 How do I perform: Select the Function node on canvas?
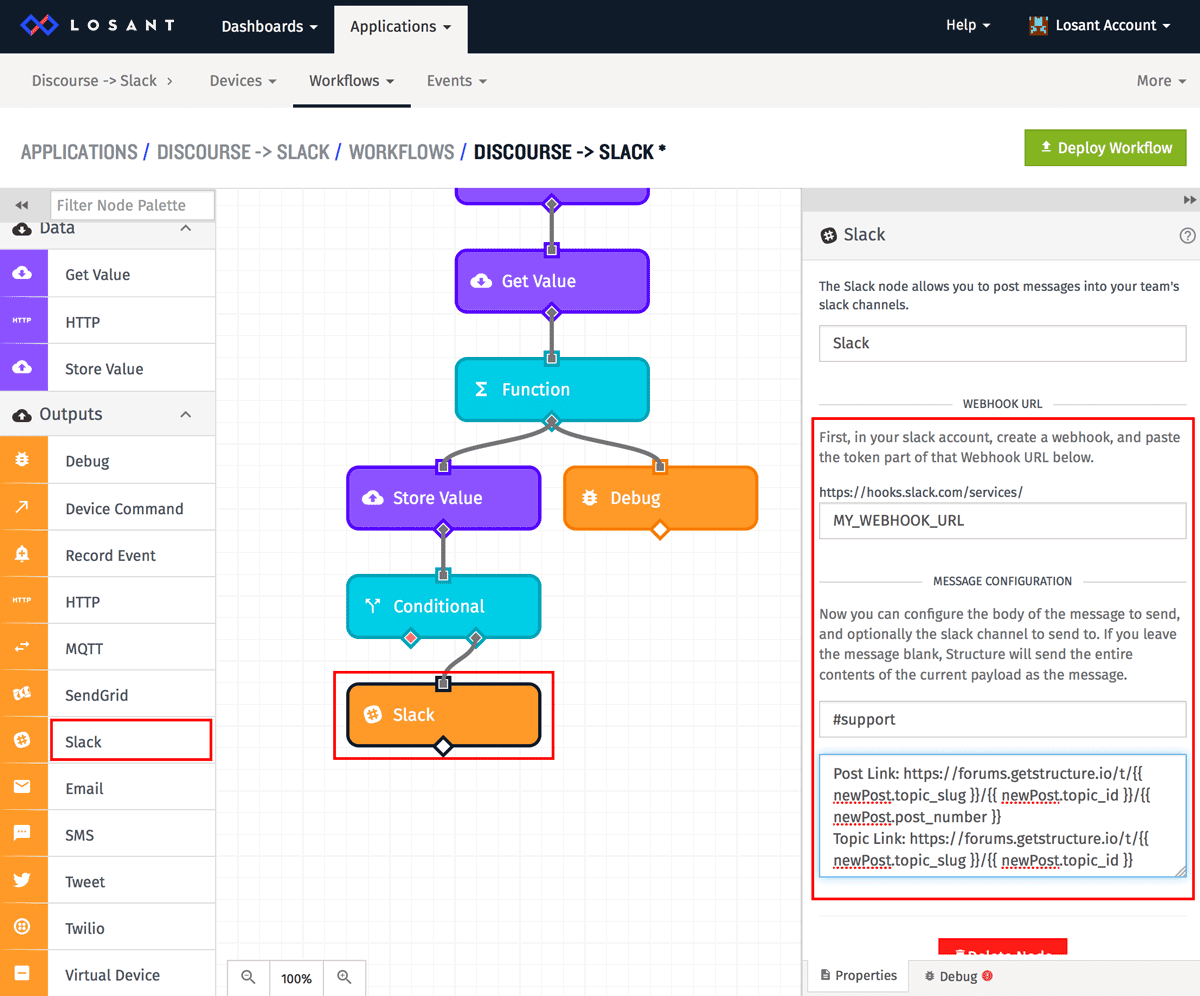click(x=552, y=389)
